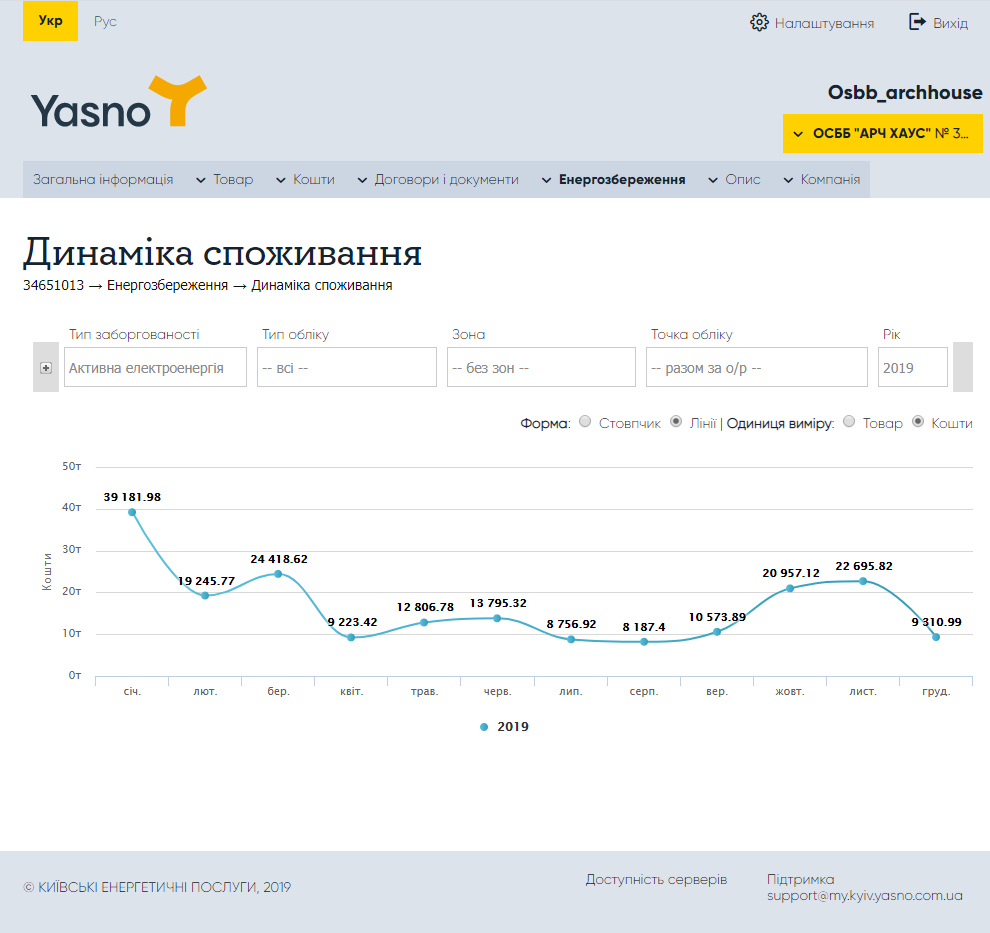Choose Кошти as unit of measure
990x933 pixels.
point(919,422)
